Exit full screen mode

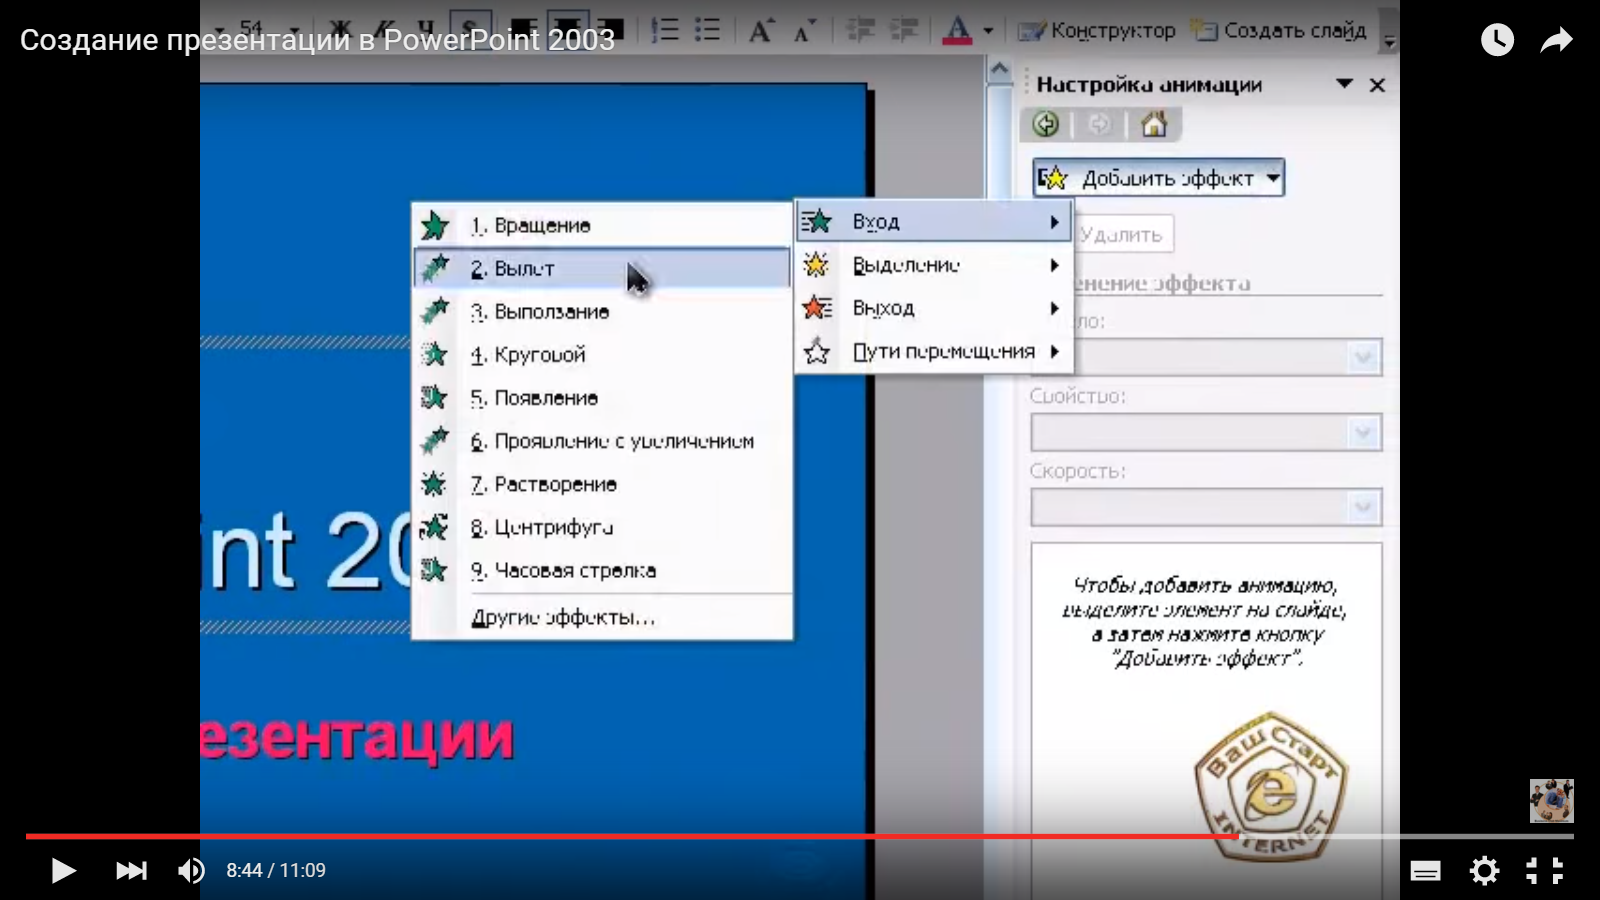click(1544, 871)
